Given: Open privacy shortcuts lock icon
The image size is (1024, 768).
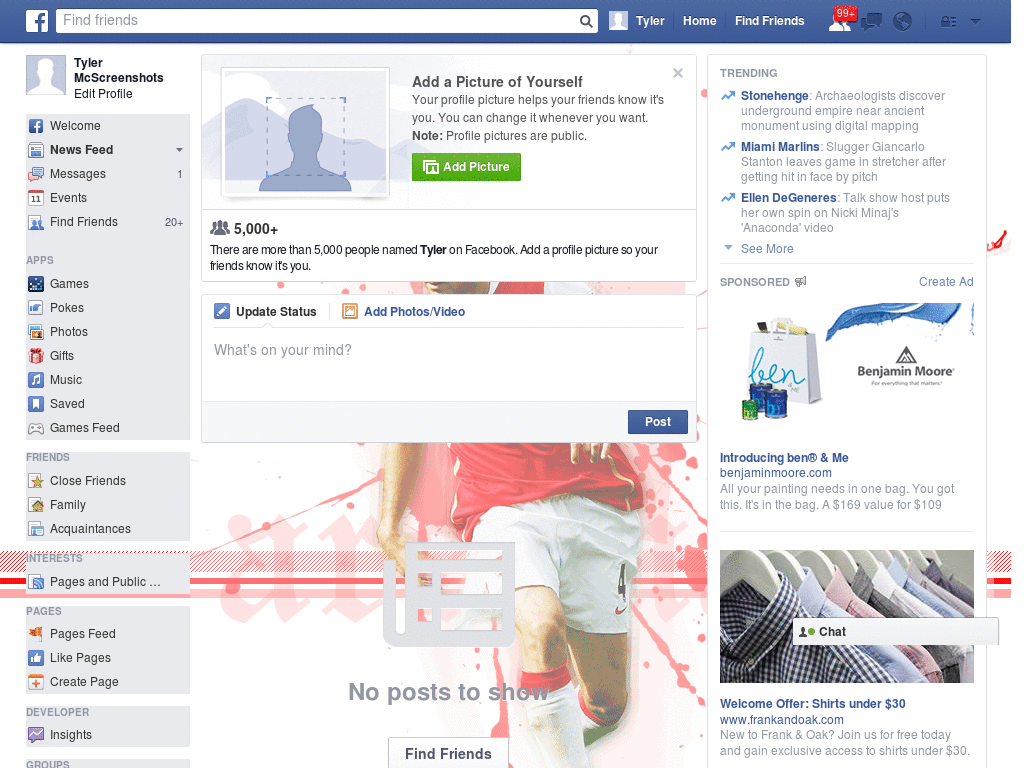Looking at the screenshot, I should pos(948,22).
